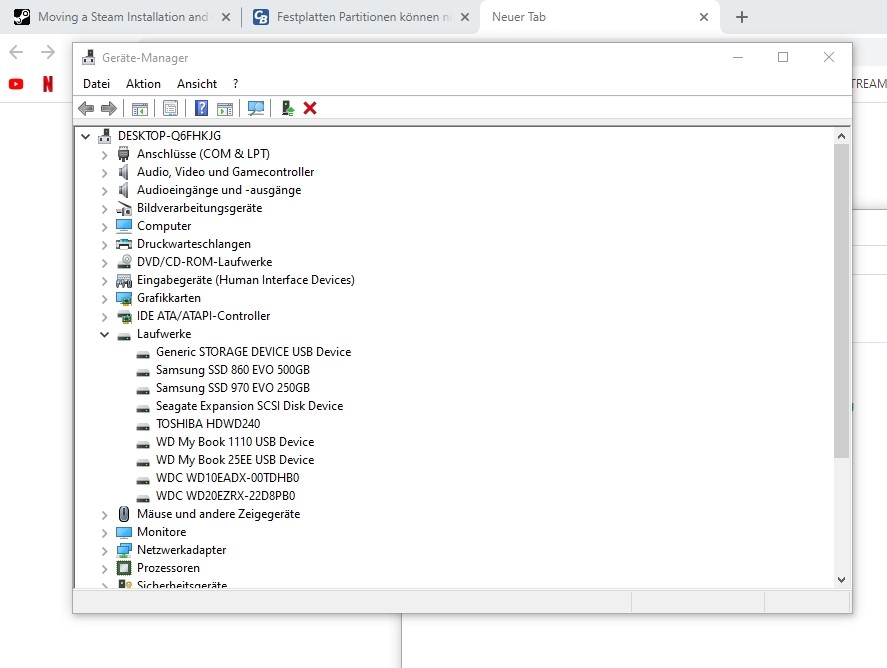
Task: Click the browser back arrow
Action: pyautogui.click(x=16, y=53)
